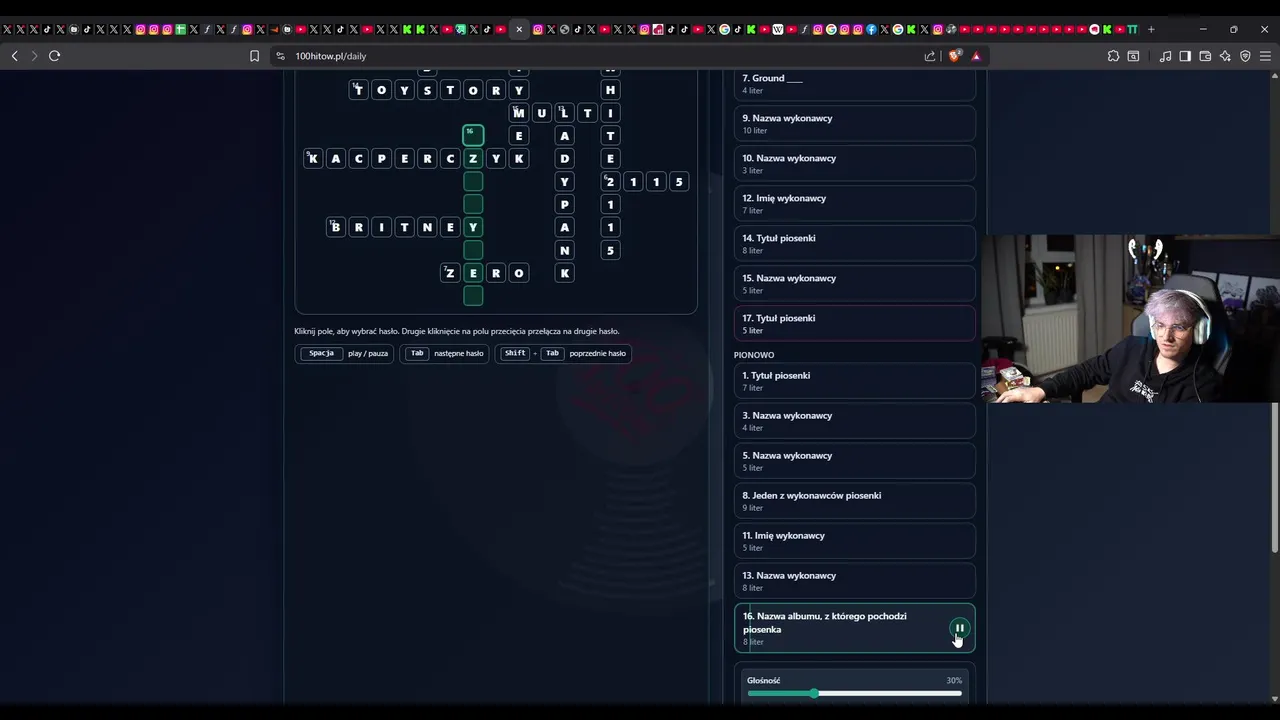The height and width of the screenshot is (720, 1280).
Task: Select clue 7. Ground ___
Action: click(855, 84)
